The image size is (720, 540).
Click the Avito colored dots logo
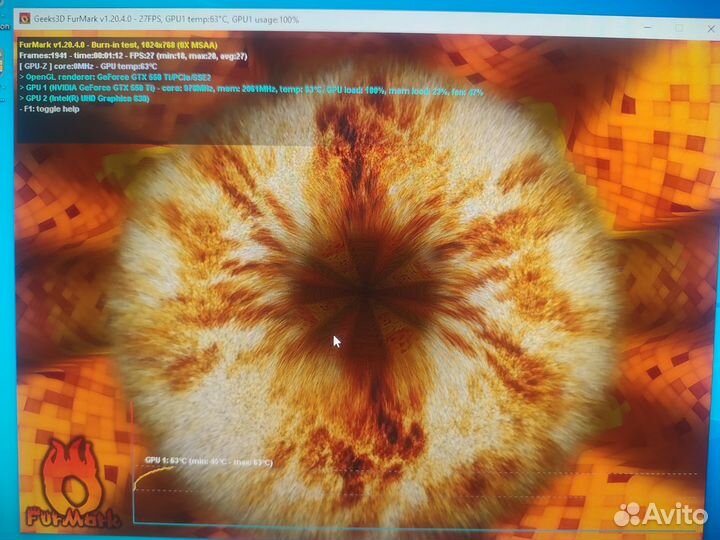pyautogui.click(x=627, y=514)
